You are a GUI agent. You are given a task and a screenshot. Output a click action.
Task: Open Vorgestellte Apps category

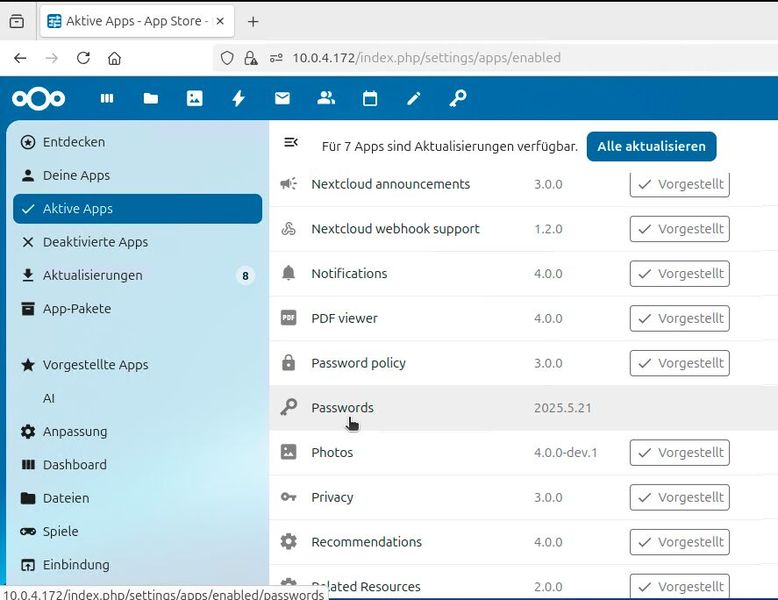137,365
